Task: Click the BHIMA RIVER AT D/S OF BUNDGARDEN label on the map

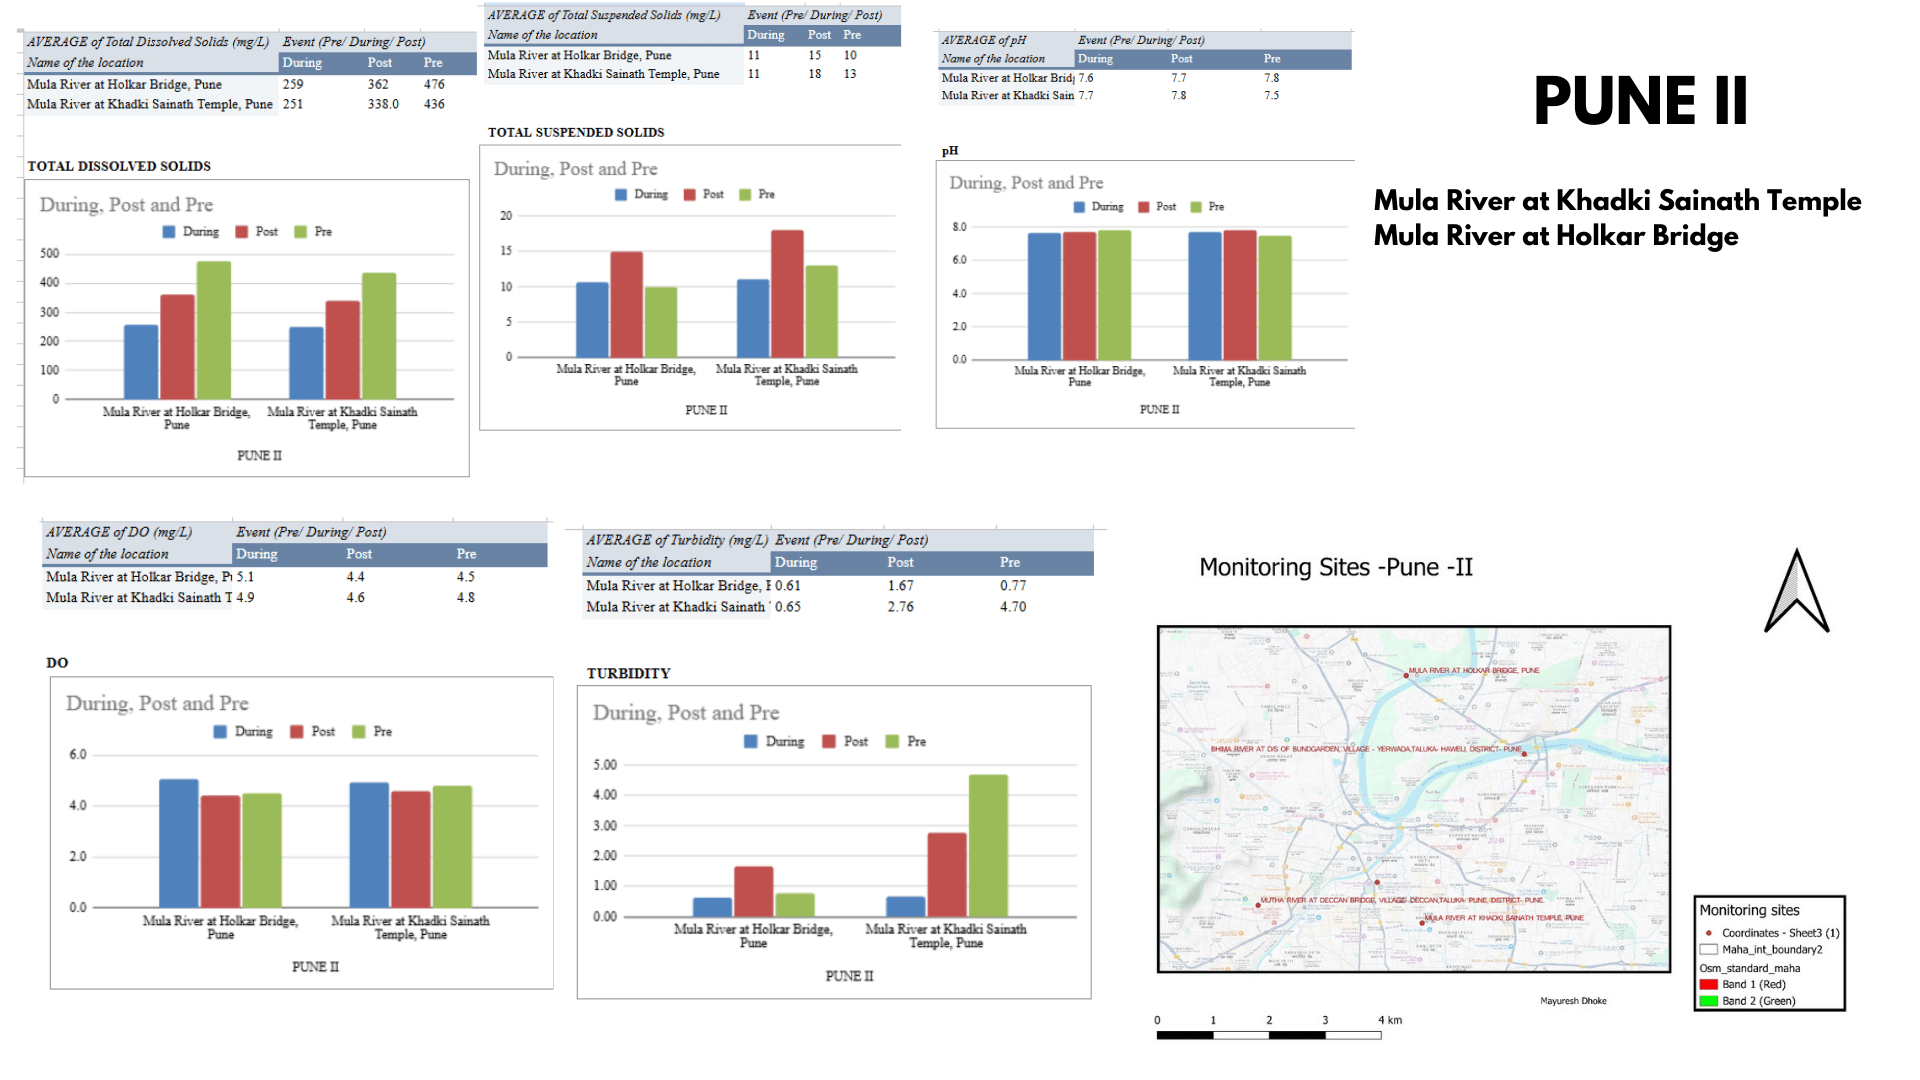Action: [x=1366, y=749]
